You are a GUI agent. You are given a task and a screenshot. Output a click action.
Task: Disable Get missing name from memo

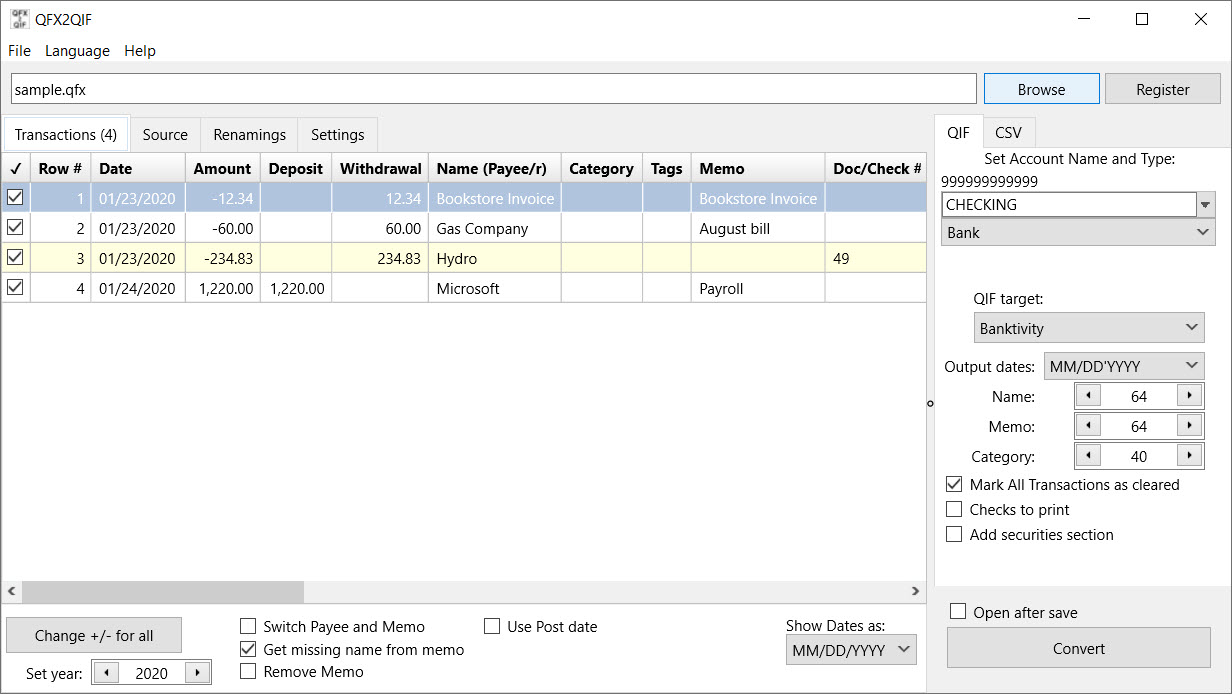coord(248,649)
